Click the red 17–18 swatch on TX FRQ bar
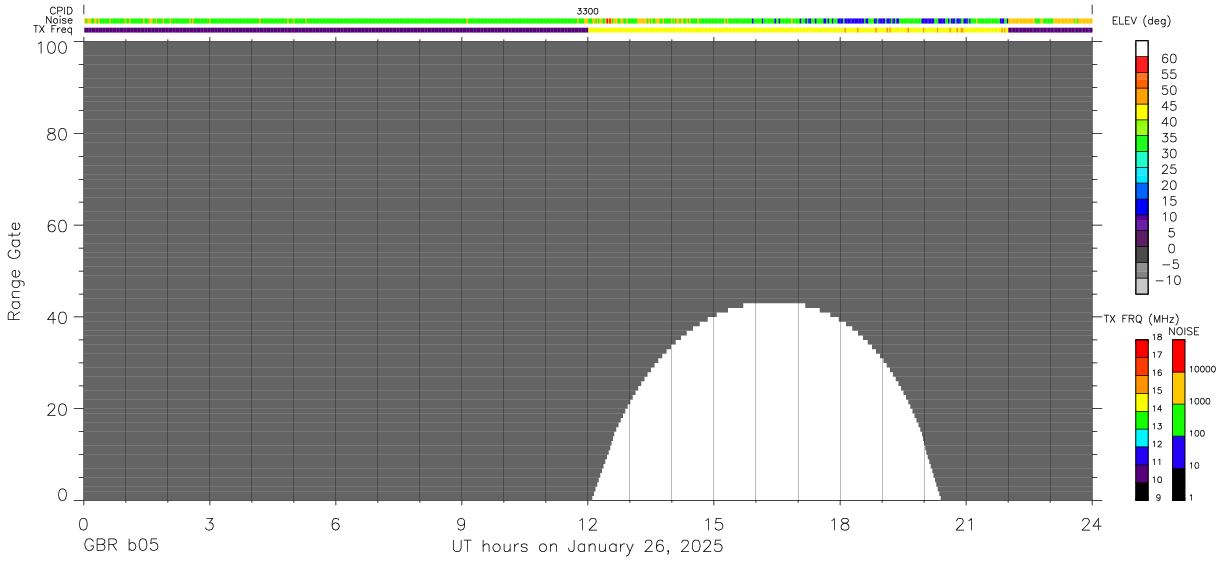The height and width of the screenshot is (567, 1228). pos(1141,348)
